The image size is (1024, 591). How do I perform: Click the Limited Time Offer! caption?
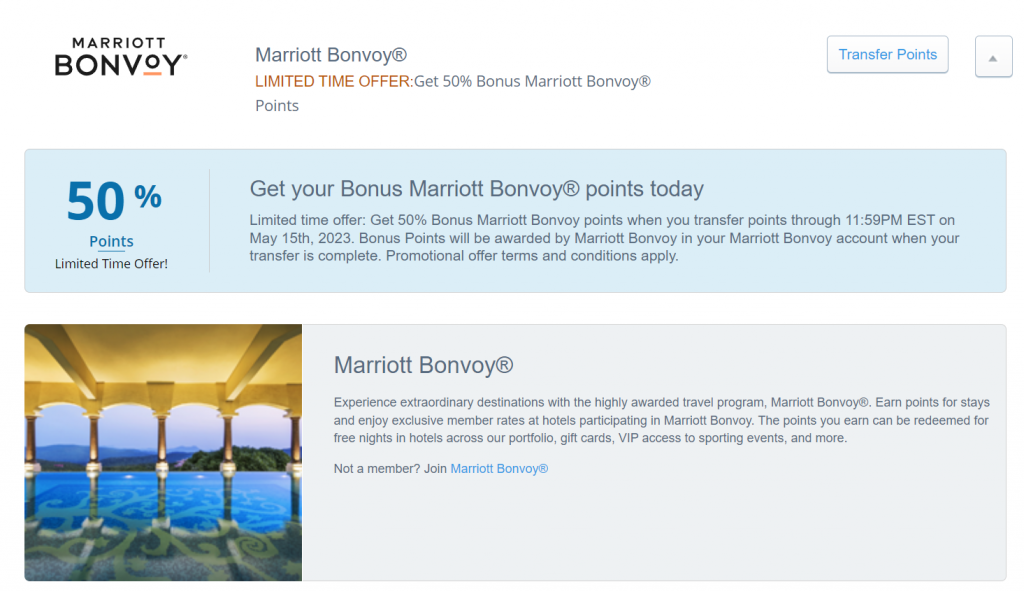pos(111,263)
